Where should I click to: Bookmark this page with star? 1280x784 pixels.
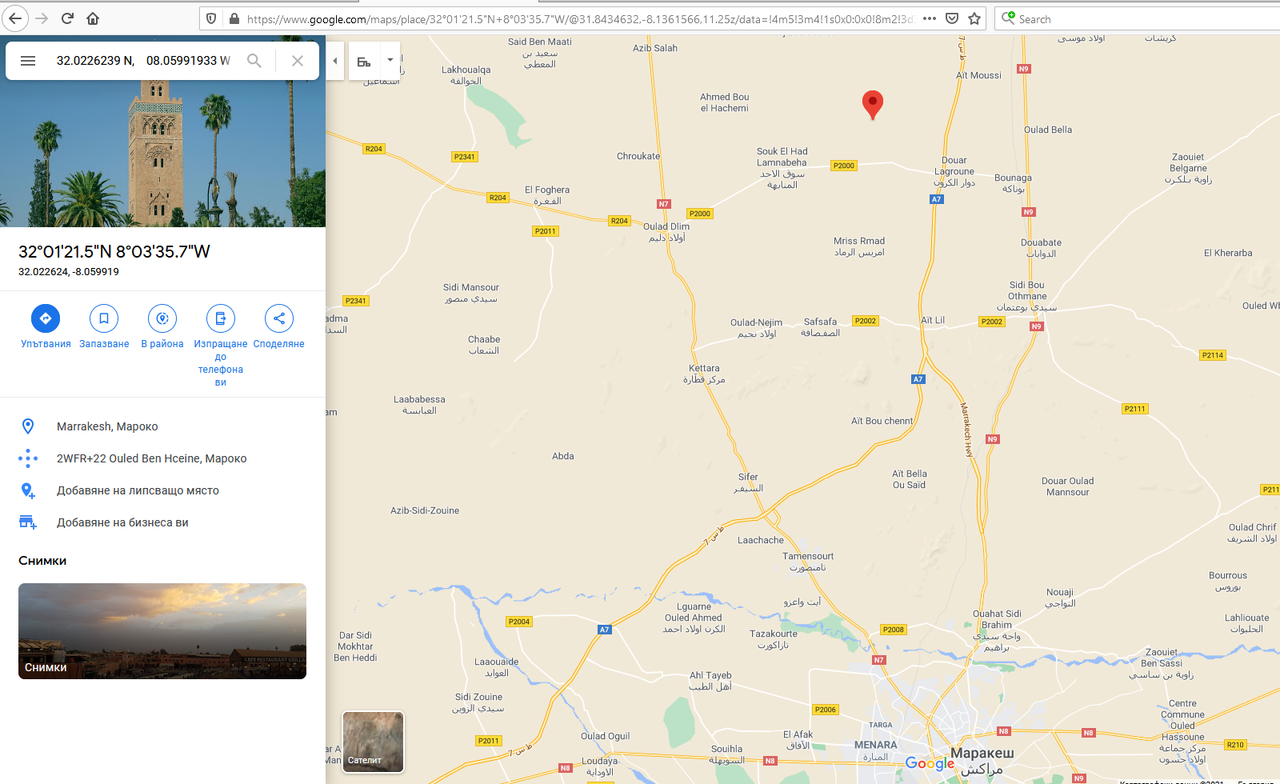(x=974, y=18)
